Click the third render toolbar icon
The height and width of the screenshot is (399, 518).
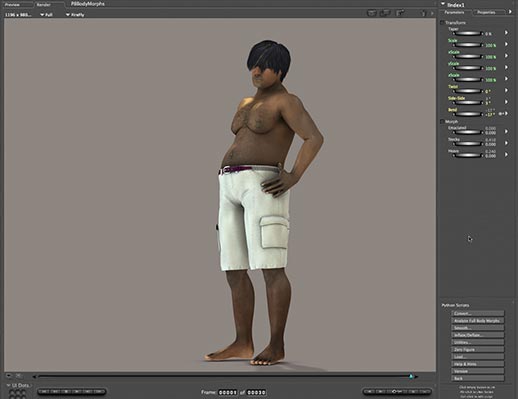click(x=400, y=13)
